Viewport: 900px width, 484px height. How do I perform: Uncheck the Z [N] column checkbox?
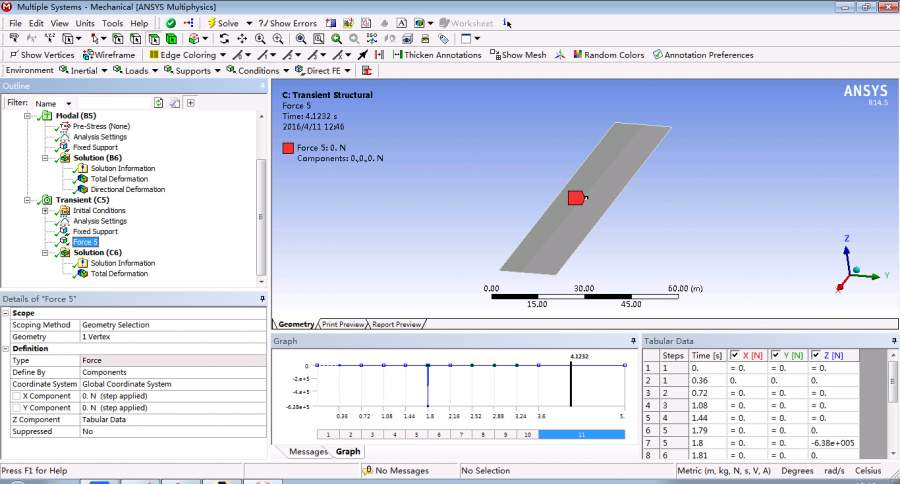click(x=816, y=355)
